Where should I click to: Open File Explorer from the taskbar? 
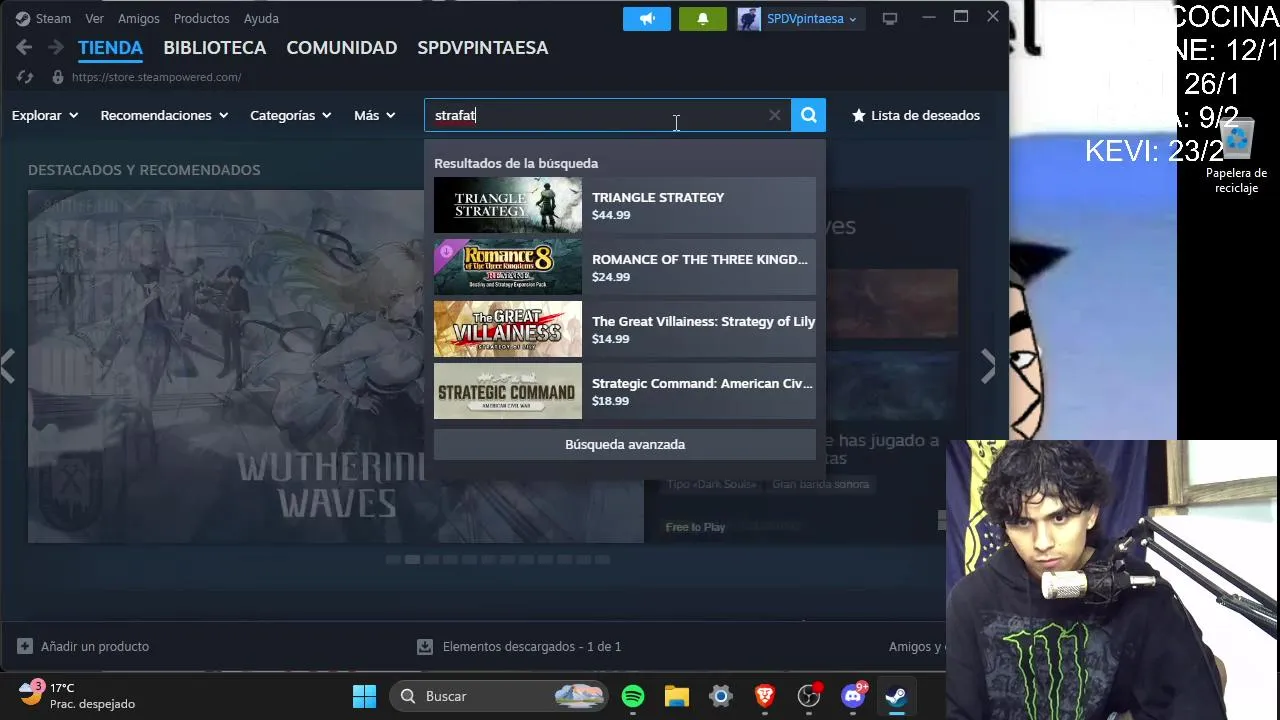[x=677, y=696]
